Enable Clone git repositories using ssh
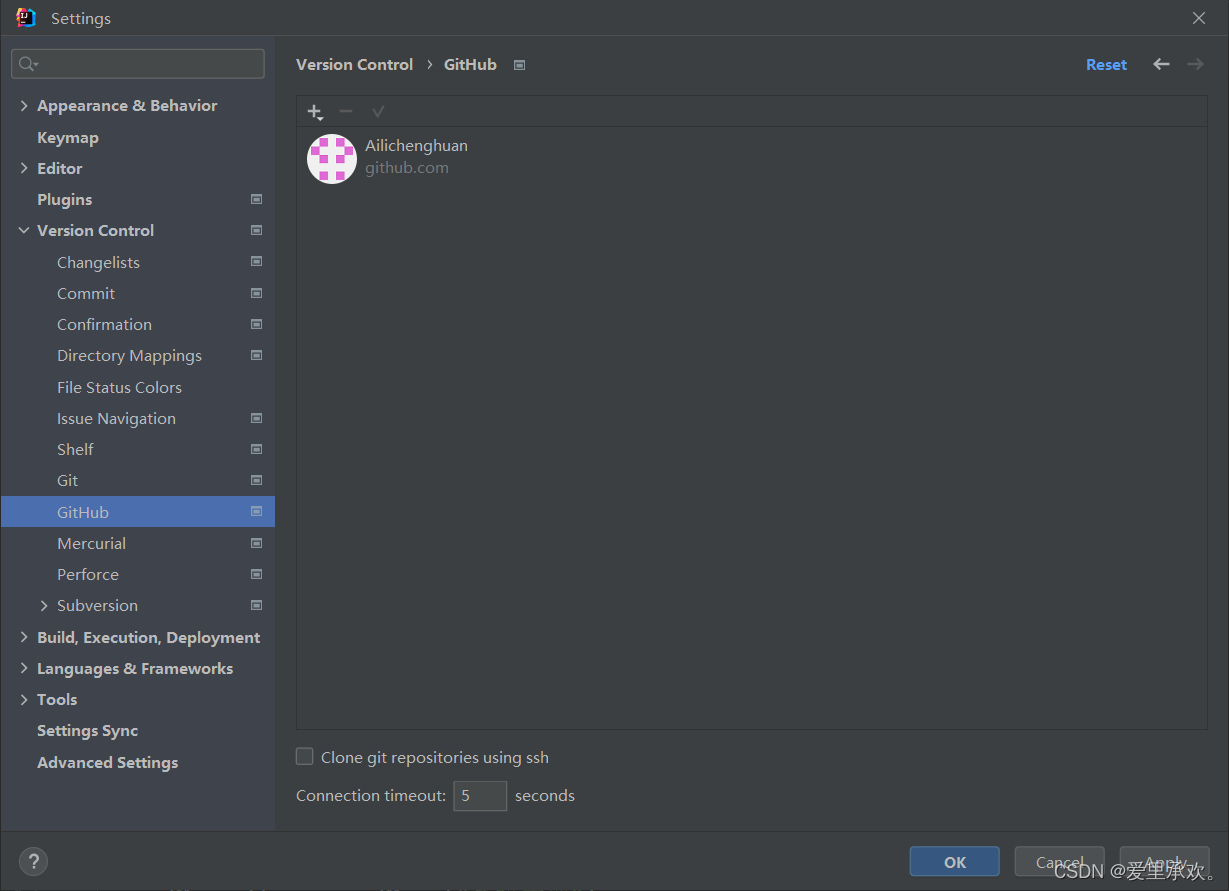Image resolution: width=1229 pixels, height=891 pixels. point(305,757)
